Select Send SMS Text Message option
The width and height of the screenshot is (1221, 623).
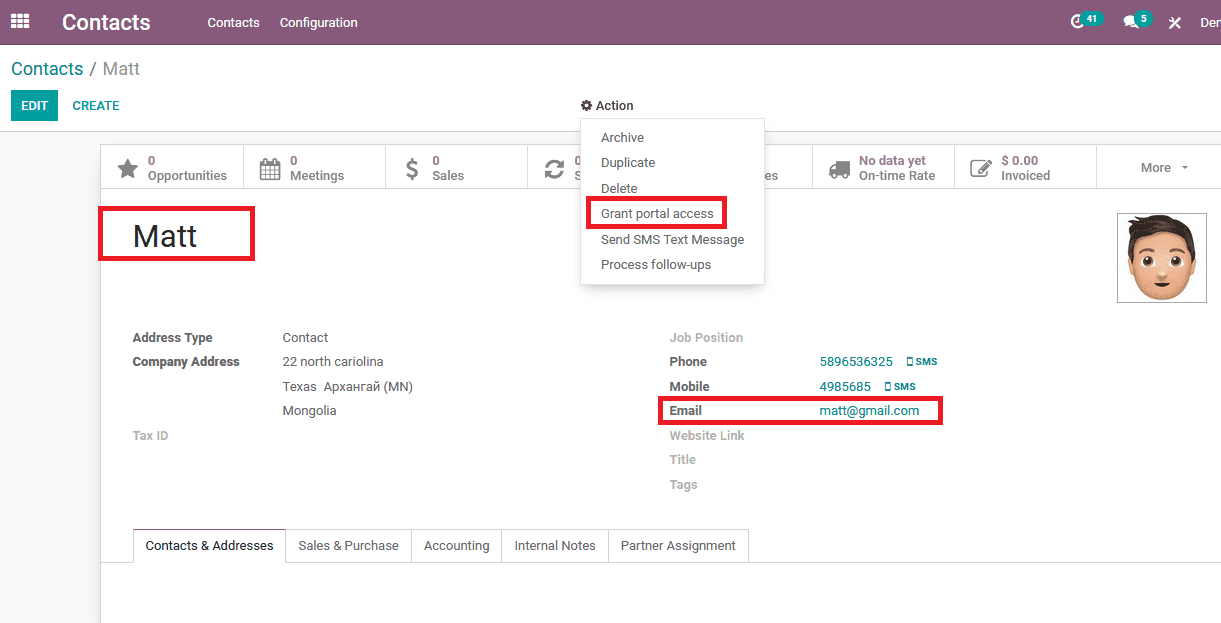coord(672,239)
